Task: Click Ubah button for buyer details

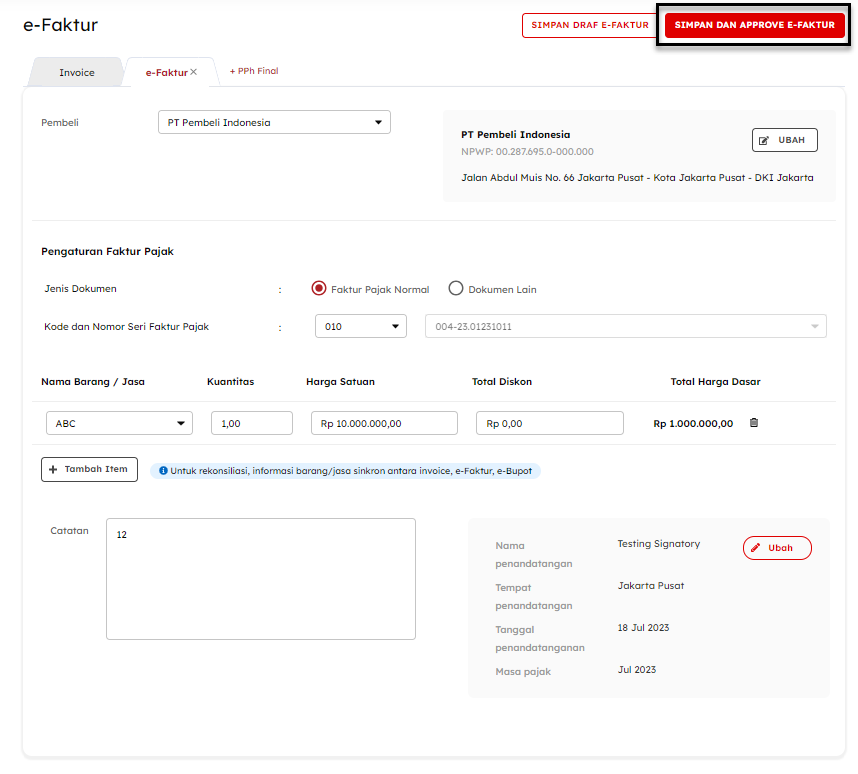Action: [x=784, y=140]
